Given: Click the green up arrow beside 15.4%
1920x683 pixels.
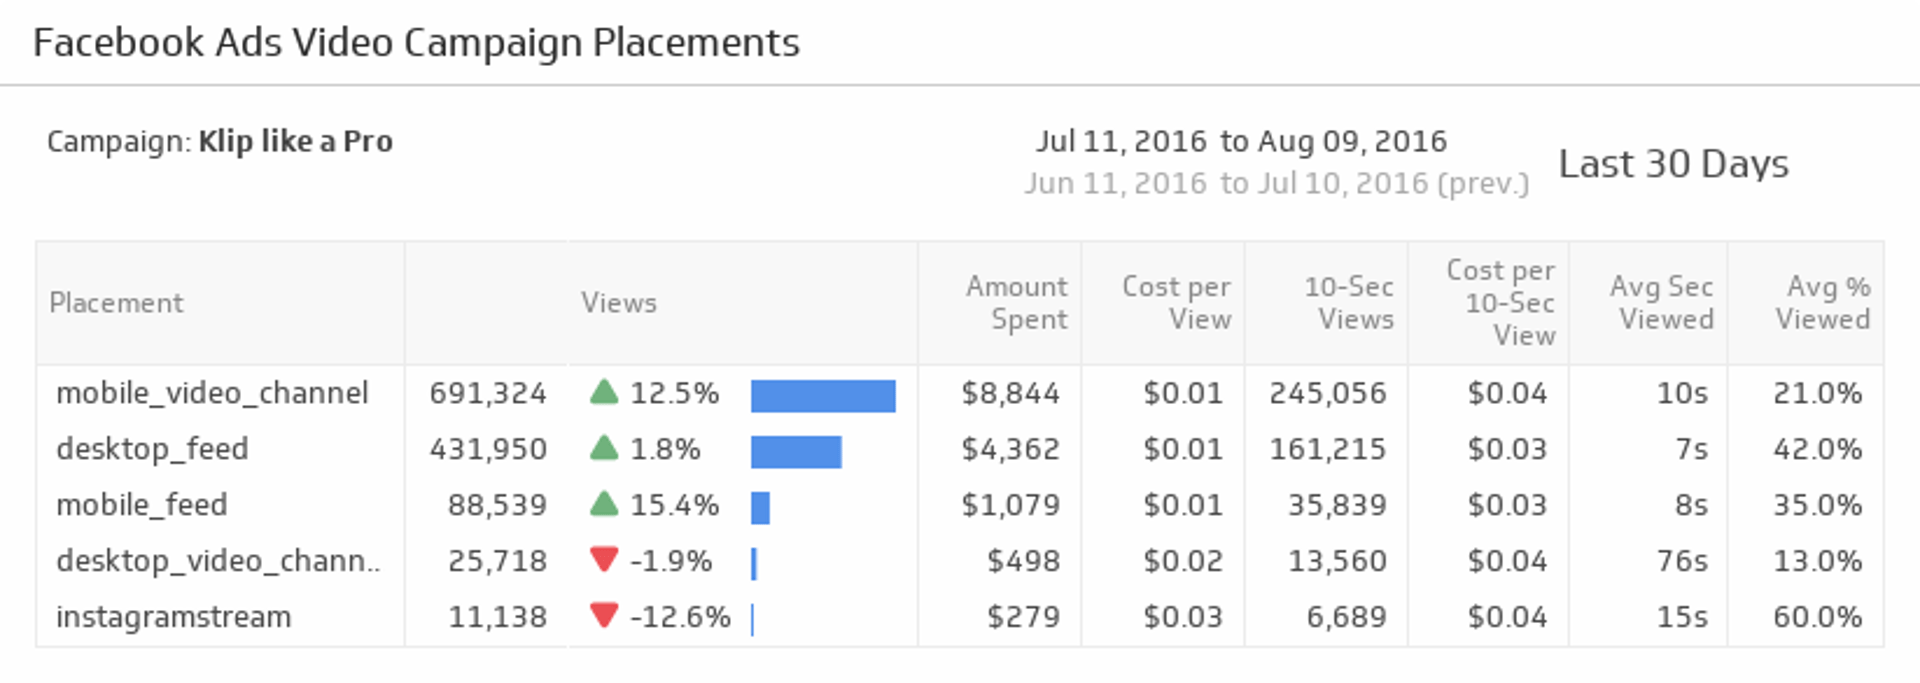Looking at the screenshot, I should pos(604,504).
